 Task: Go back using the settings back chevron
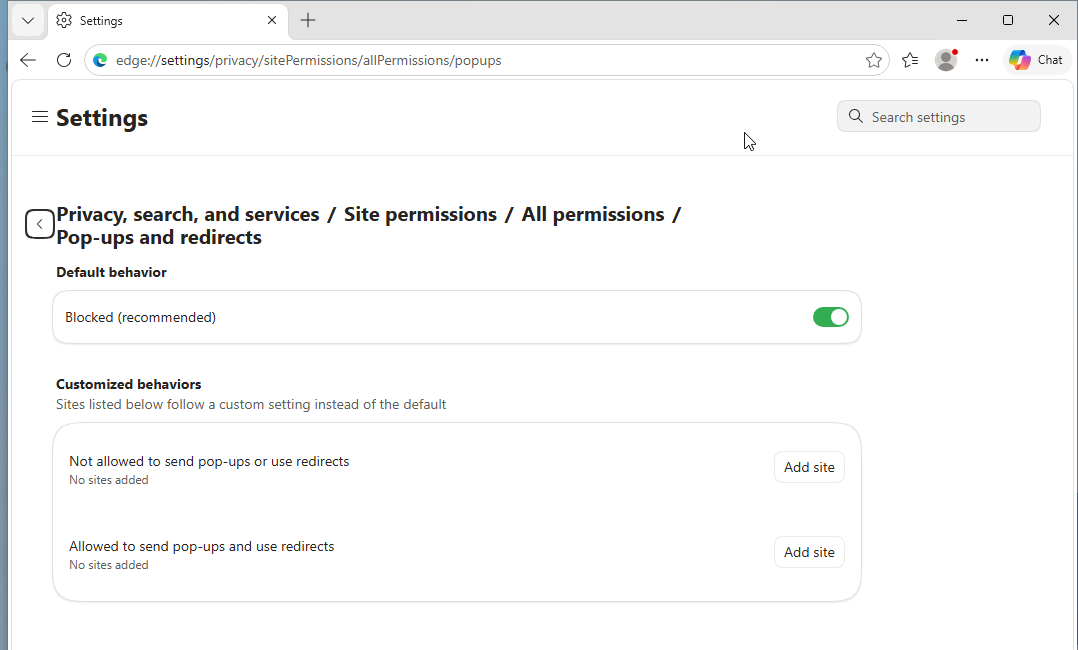[40, 224]
